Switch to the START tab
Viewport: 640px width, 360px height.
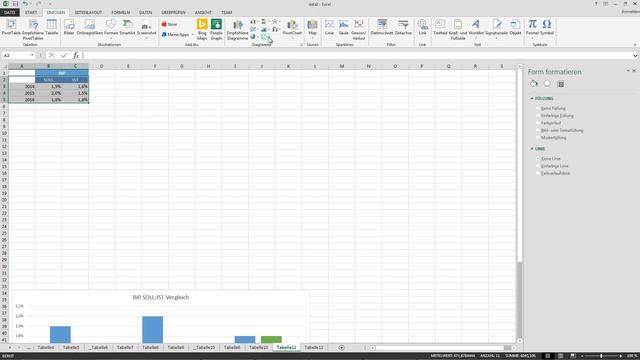31,12
